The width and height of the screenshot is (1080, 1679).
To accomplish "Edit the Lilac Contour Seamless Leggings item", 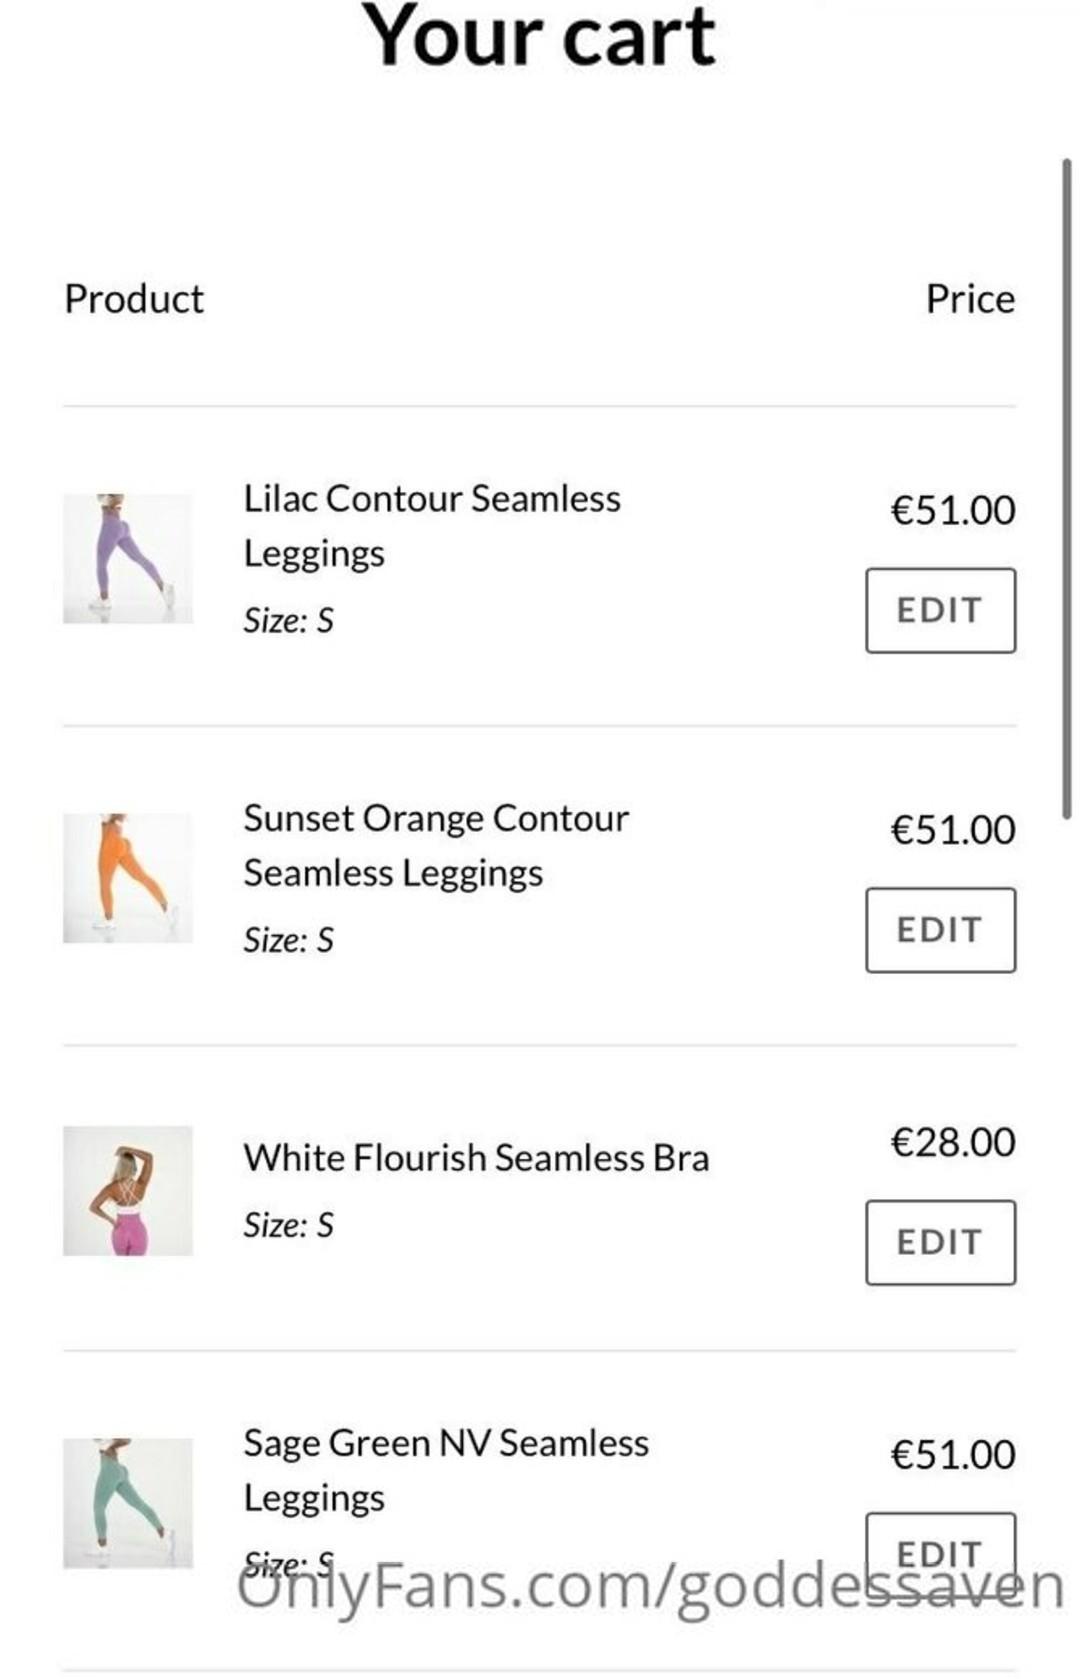I will point(940,610).
